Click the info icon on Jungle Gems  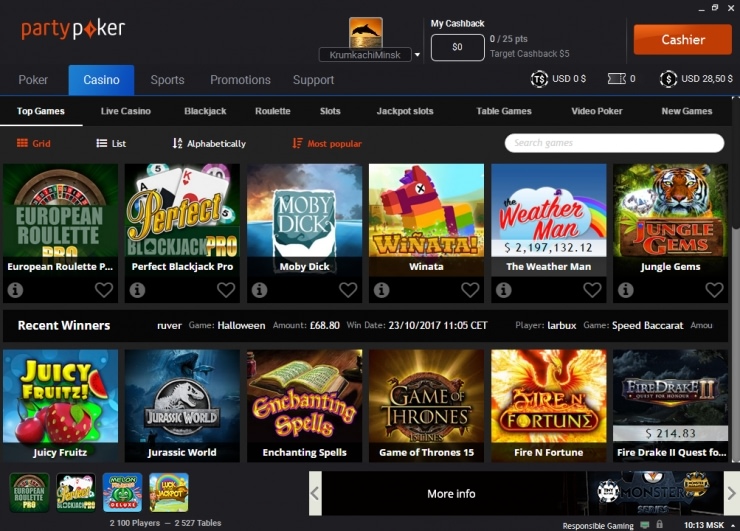click(x=625, y=290)
